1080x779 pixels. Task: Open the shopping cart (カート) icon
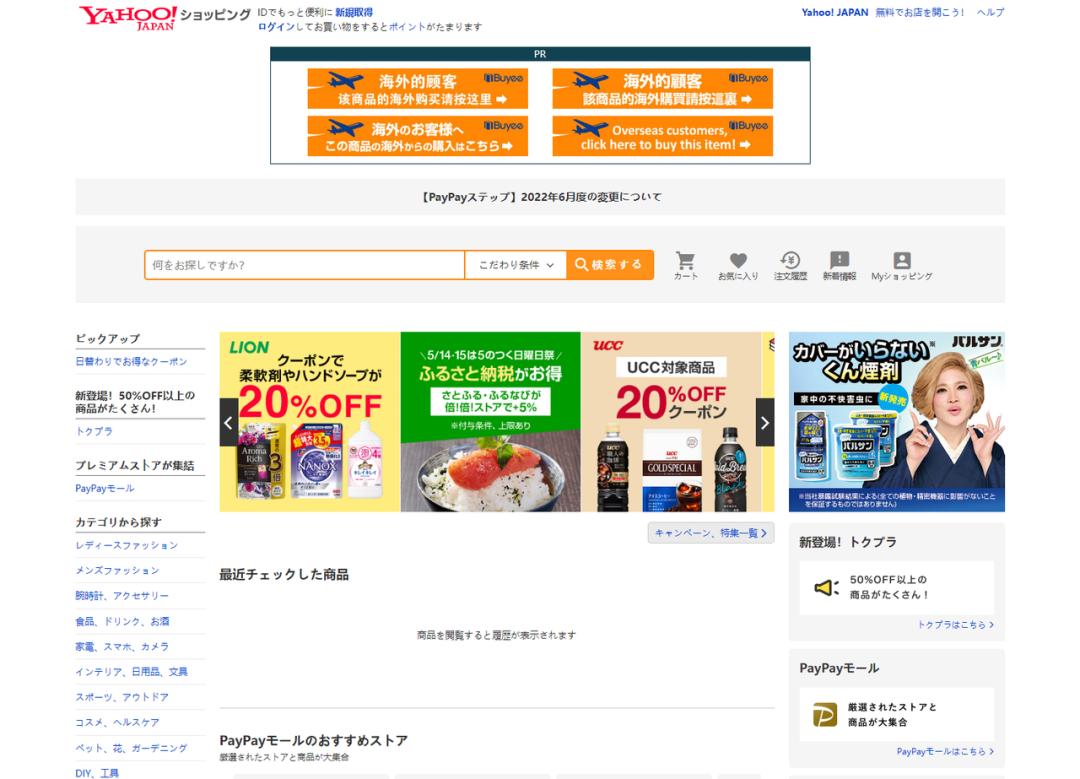[x=685, y=265]
